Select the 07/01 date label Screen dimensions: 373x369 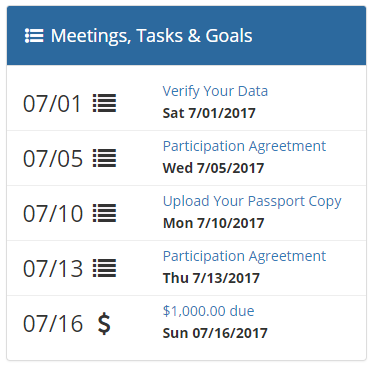(52, 103)
